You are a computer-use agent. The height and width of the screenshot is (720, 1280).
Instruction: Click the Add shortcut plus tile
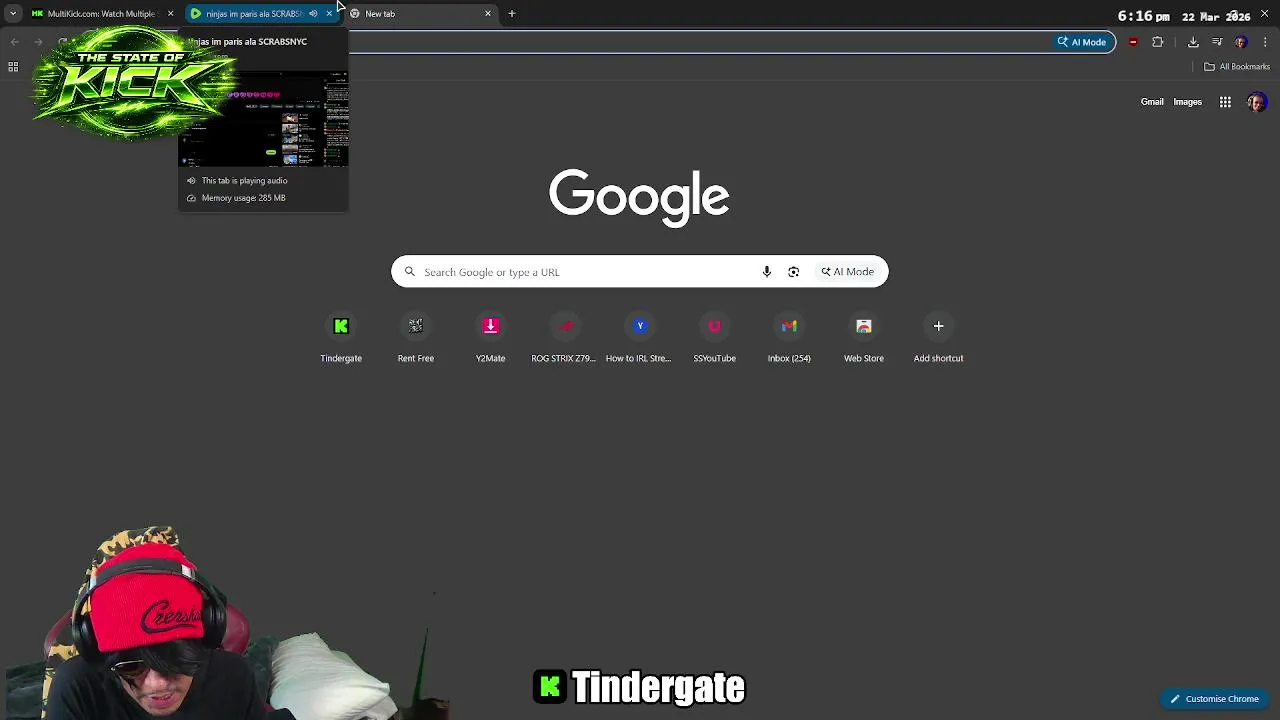[x=938, y=339]
